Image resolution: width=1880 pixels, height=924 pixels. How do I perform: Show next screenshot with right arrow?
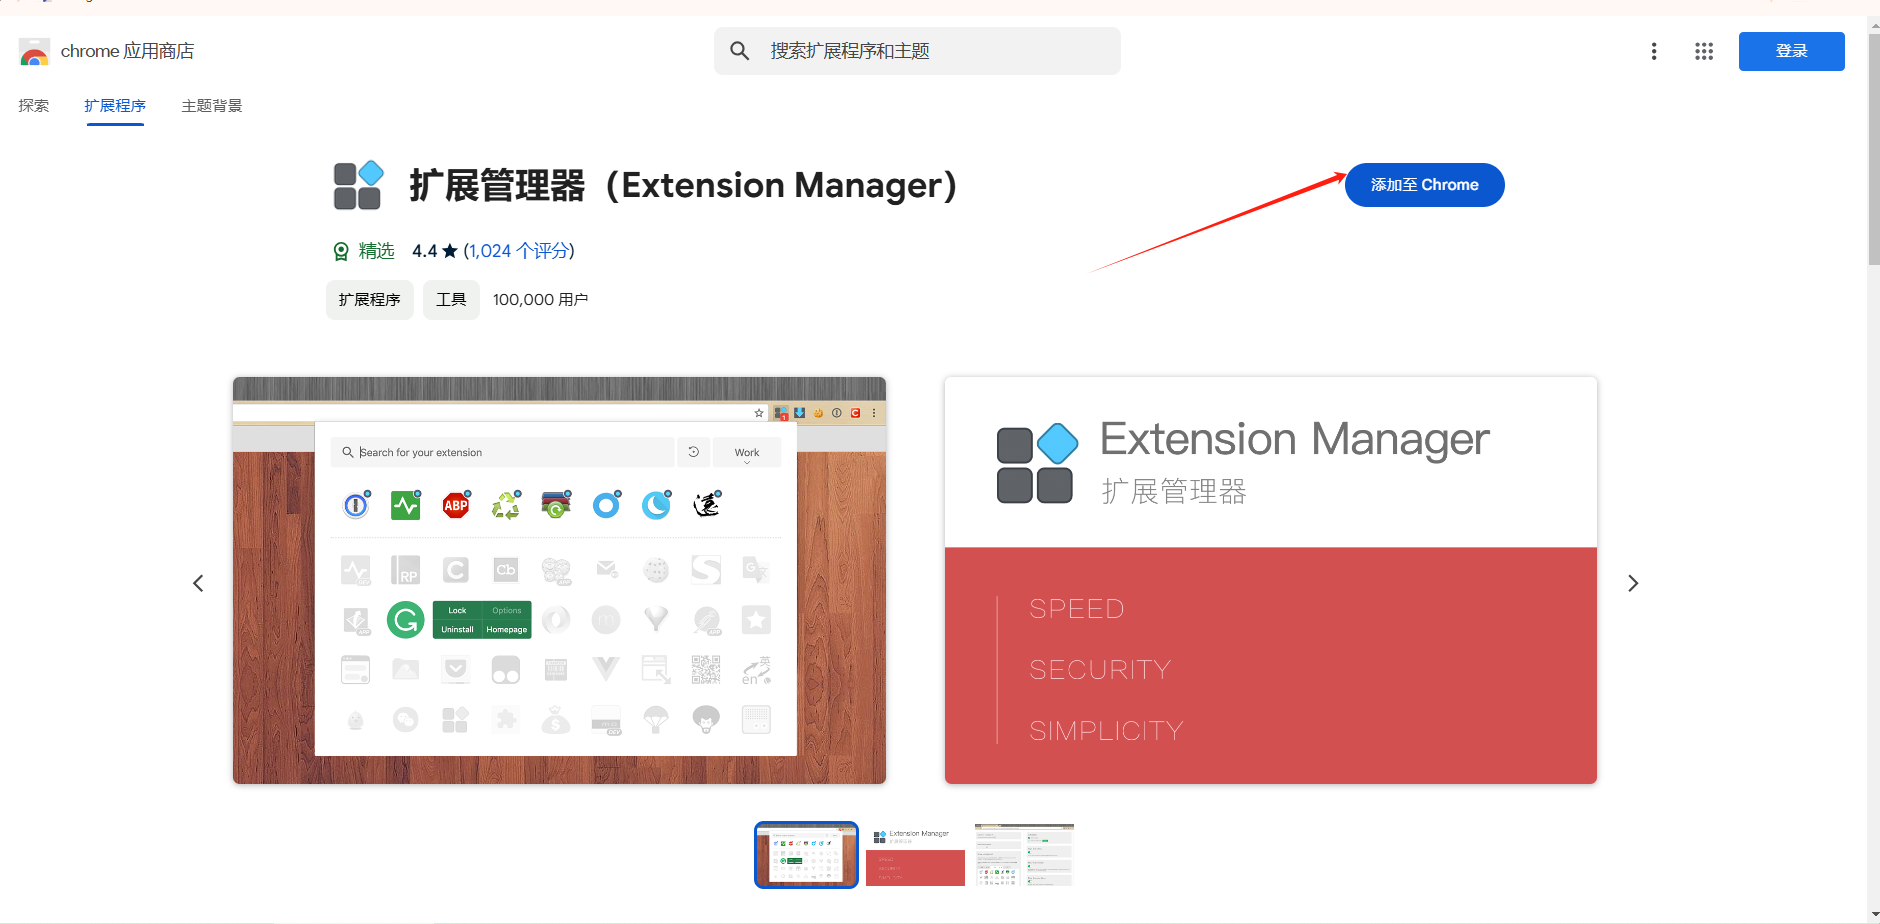1633,583
